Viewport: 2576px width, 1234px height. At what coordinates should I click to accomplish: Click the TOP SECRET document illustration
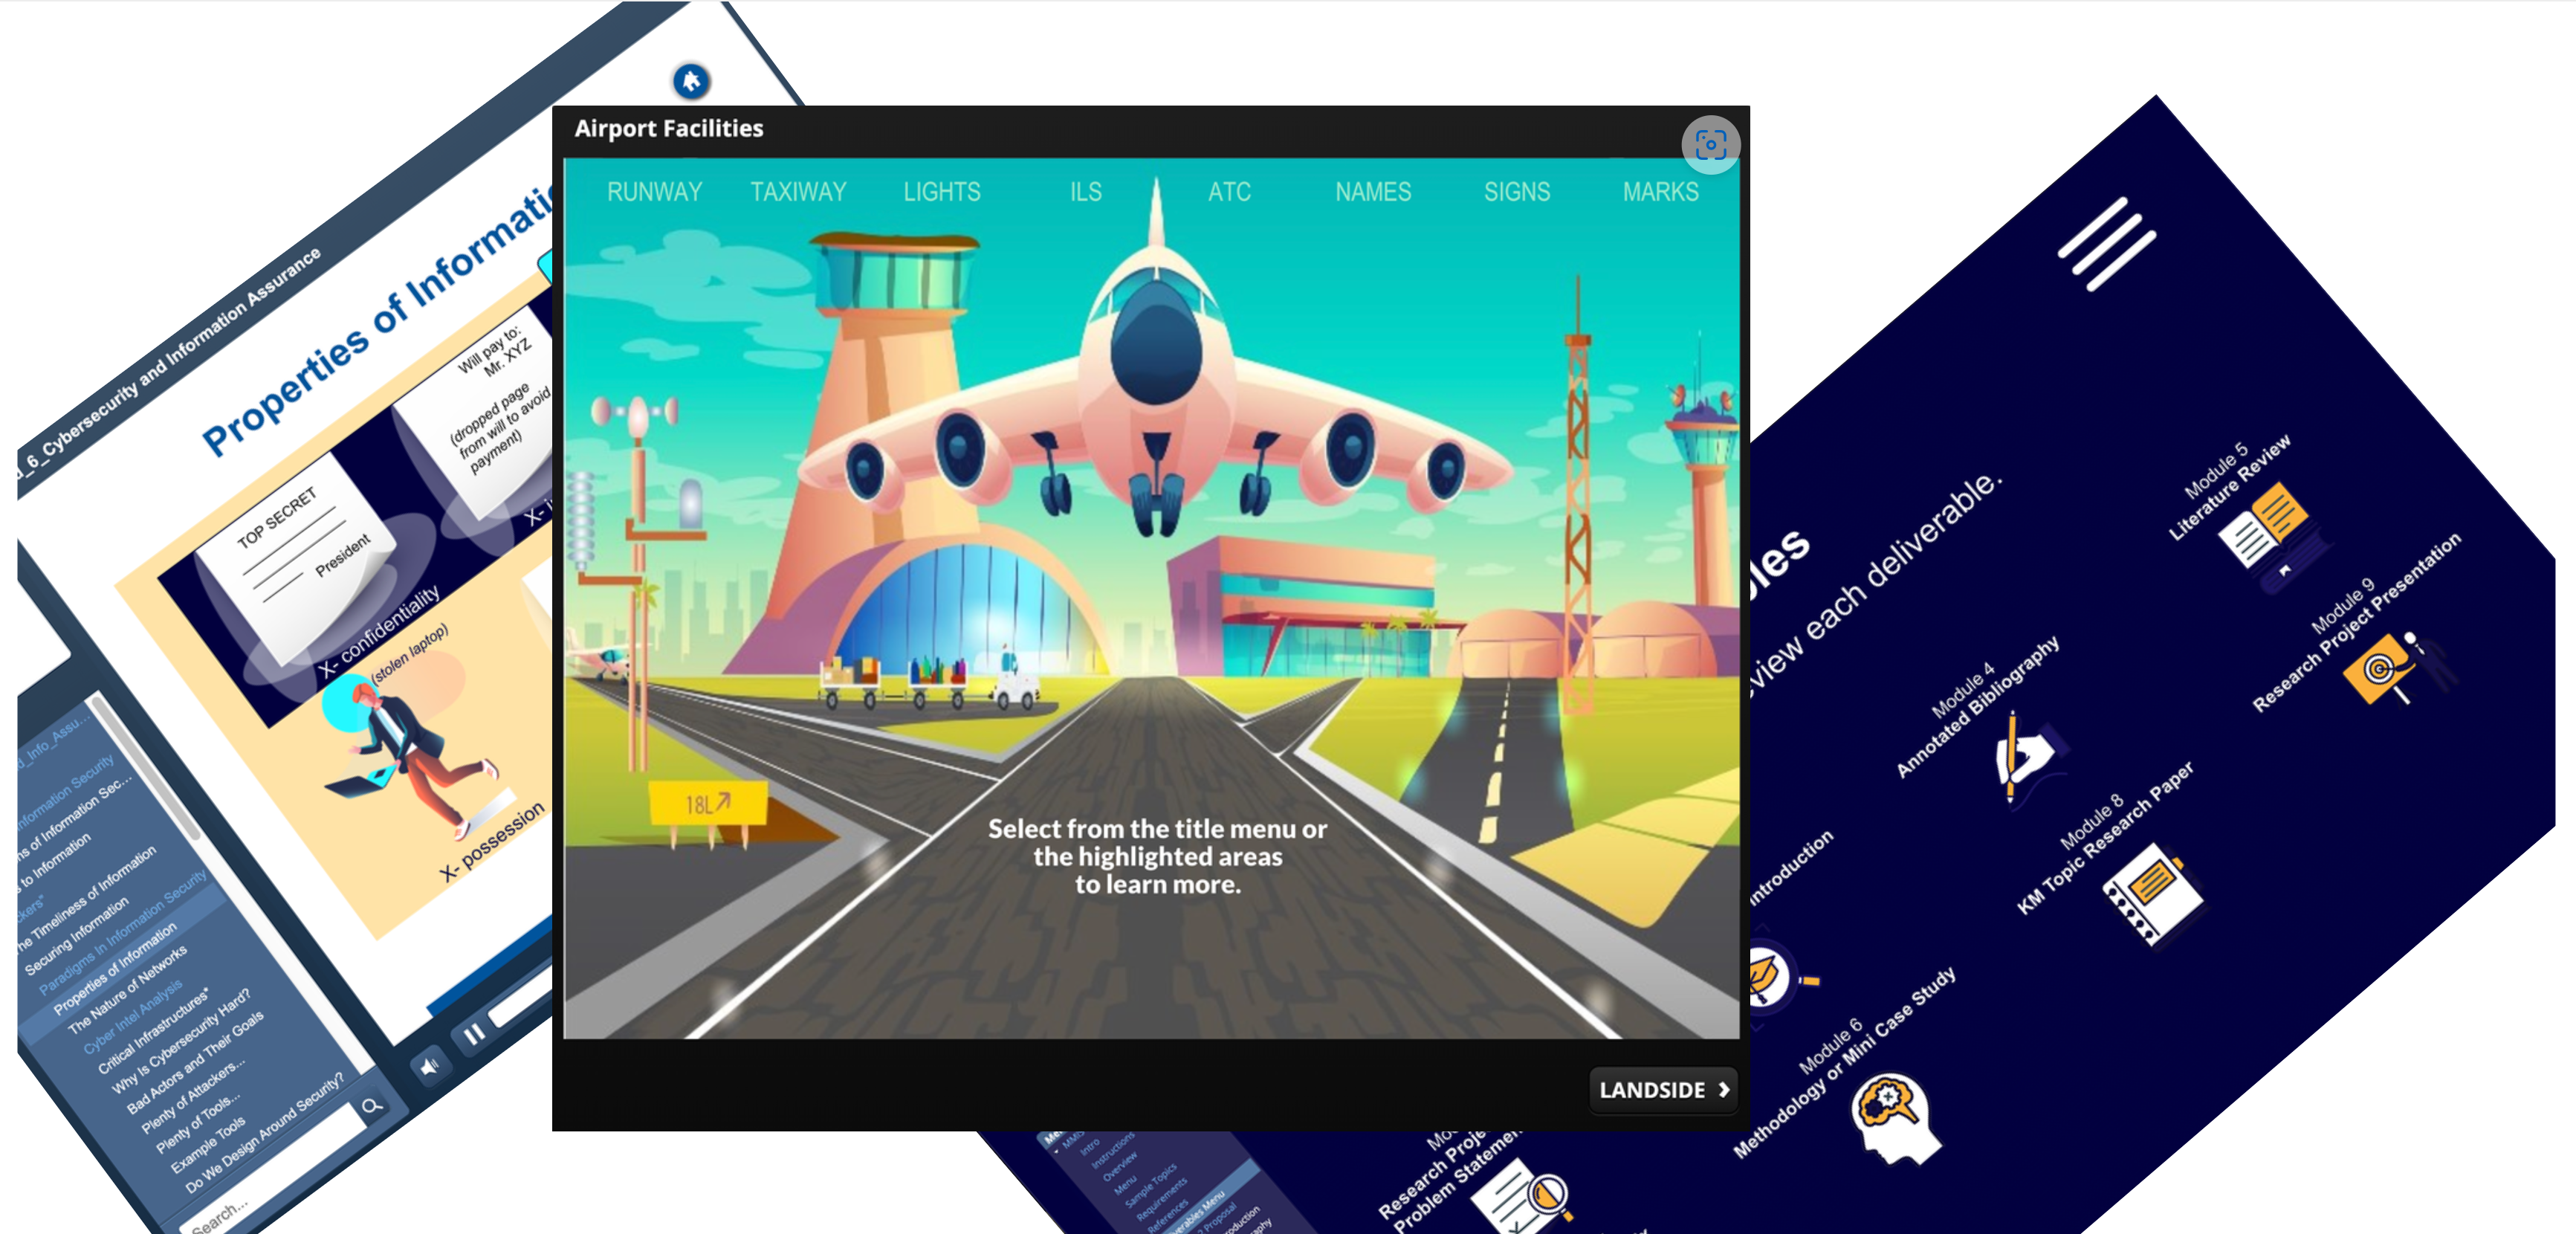tap(296, 560)
